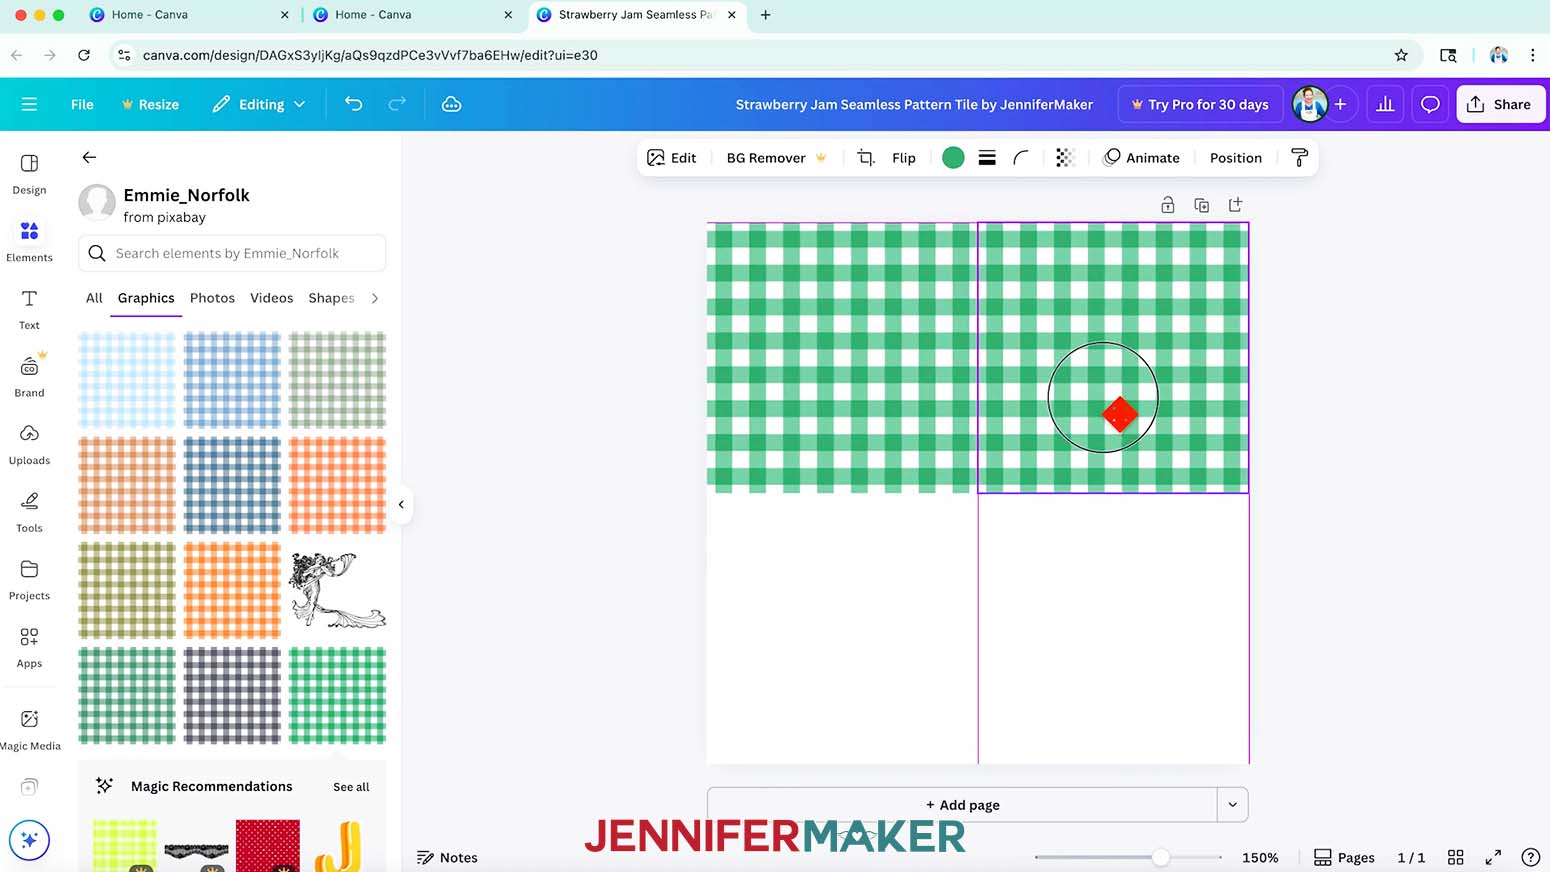The image size is (1550, 872).
Task: Click the Flip button
Action: click(903, 158)
